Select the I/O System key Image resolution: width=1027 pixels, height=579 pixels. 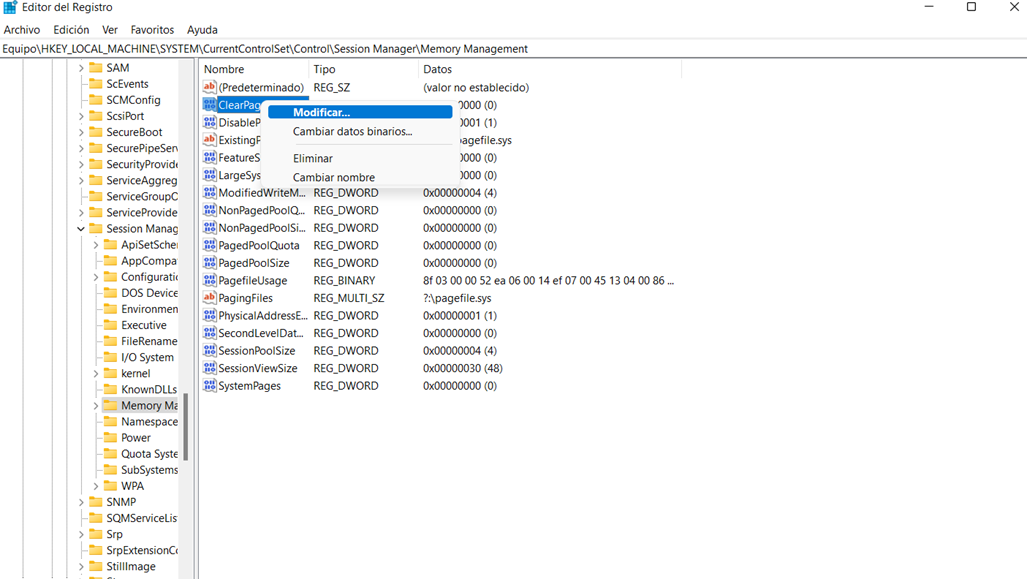[x=147, y=357]
